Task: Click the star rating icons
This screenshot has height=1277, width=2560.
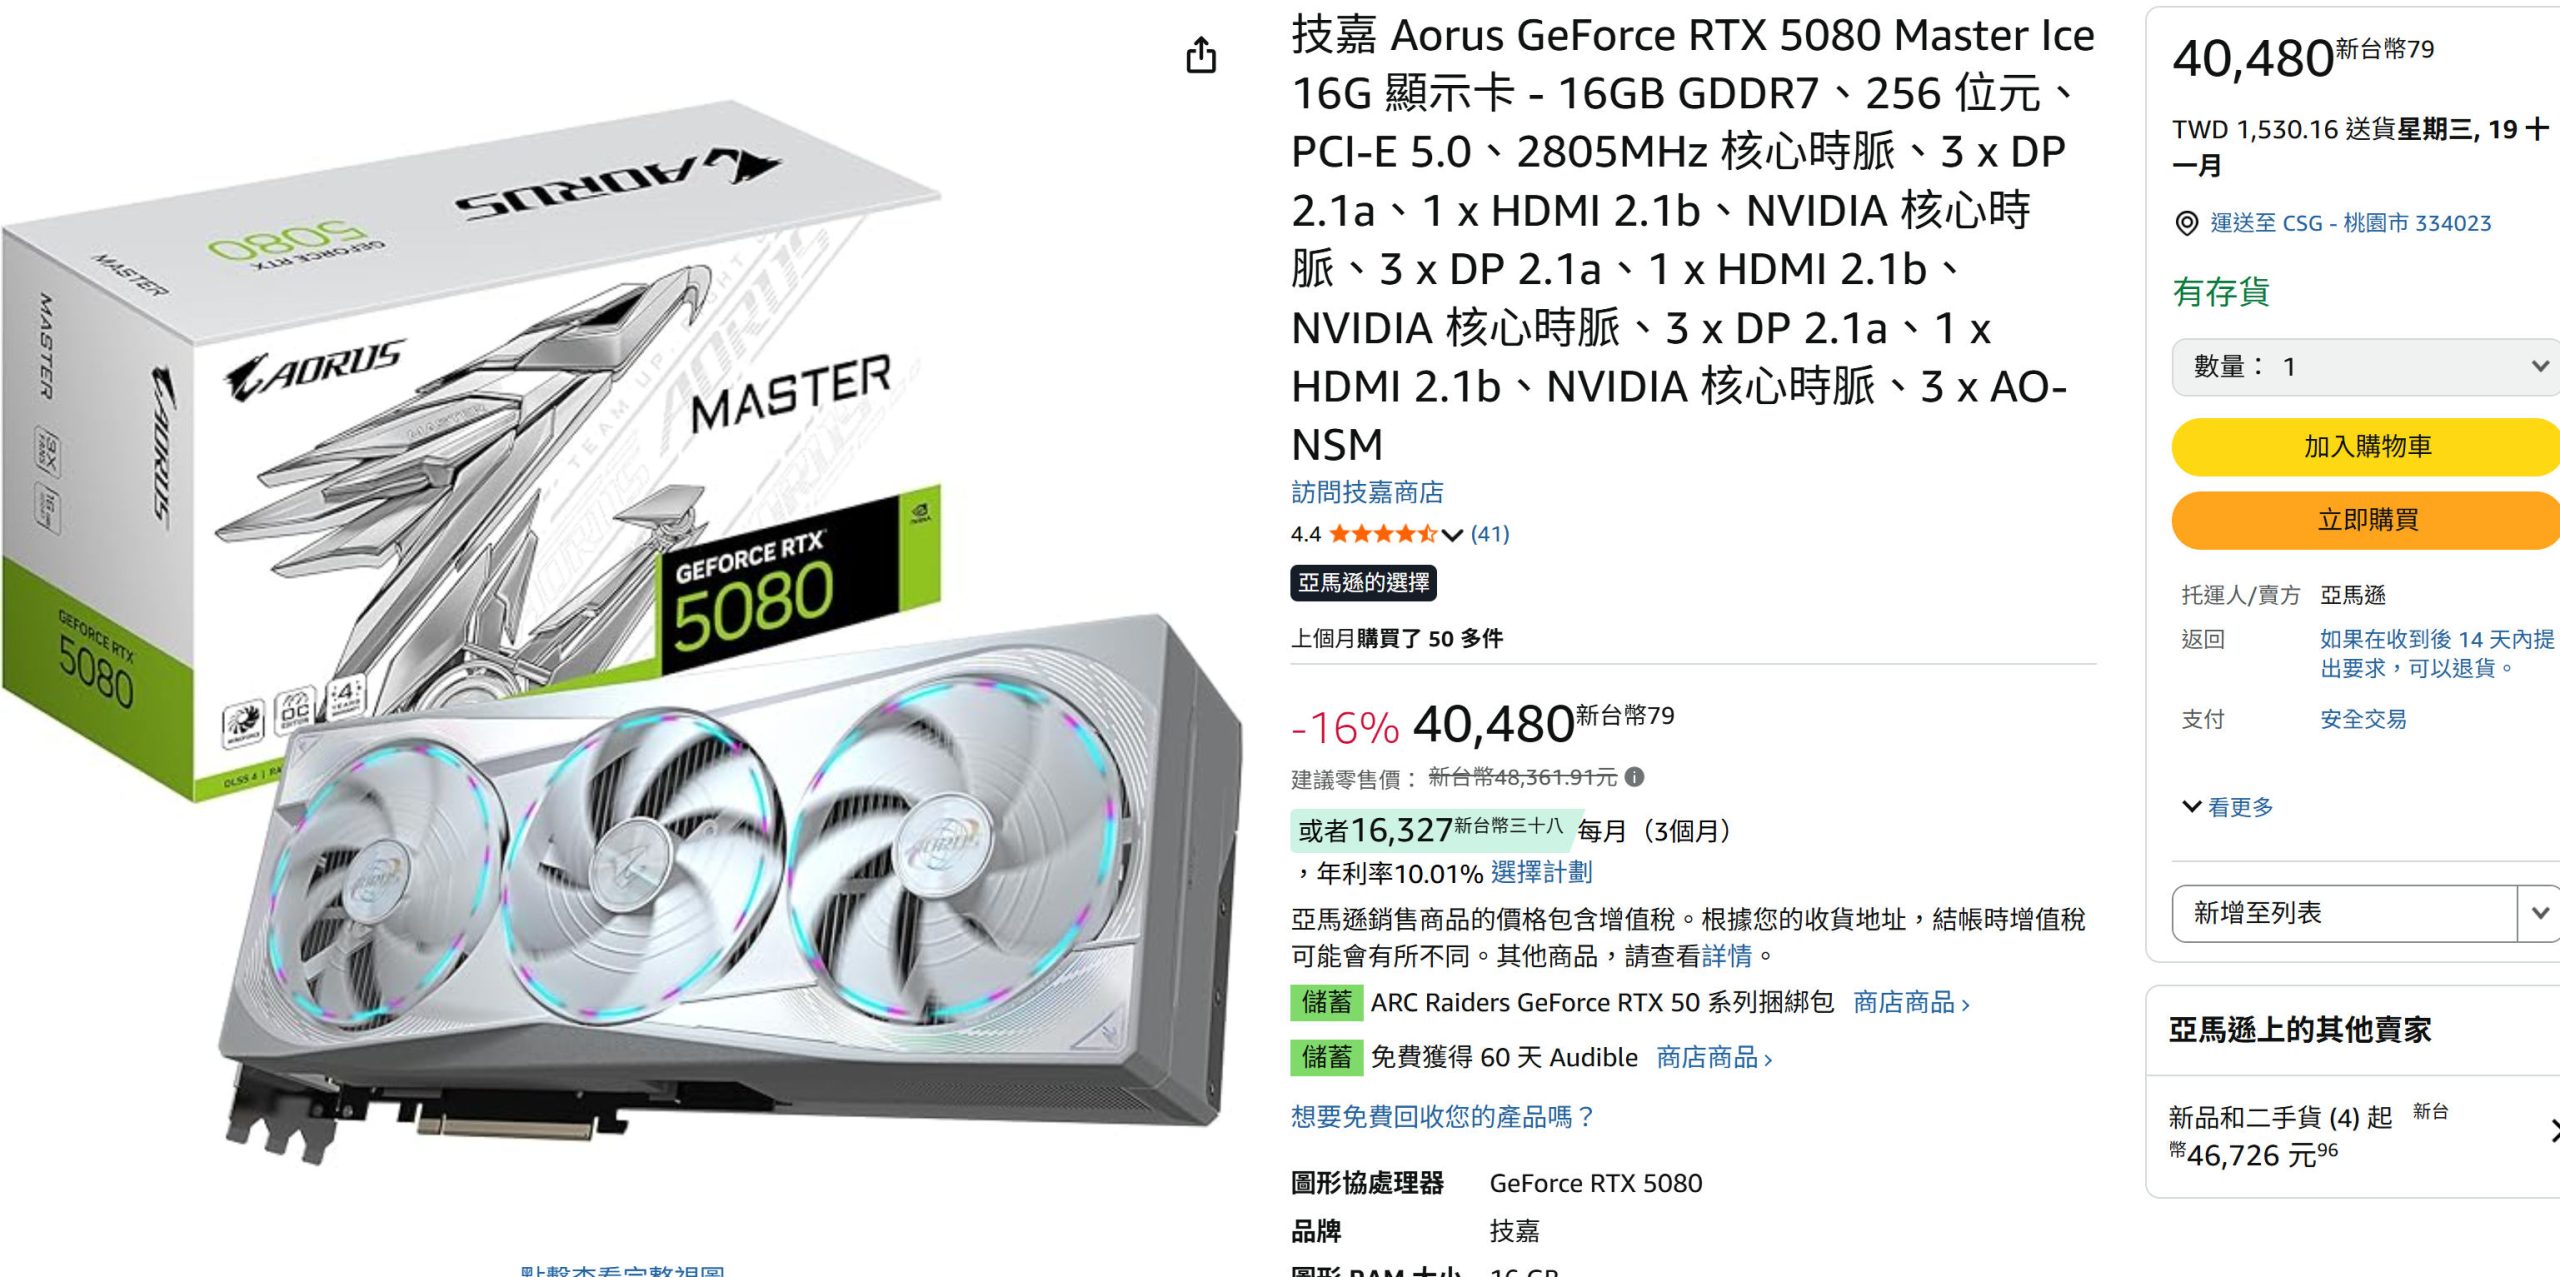Action: pyautogui.click(x=1383, y=533)
